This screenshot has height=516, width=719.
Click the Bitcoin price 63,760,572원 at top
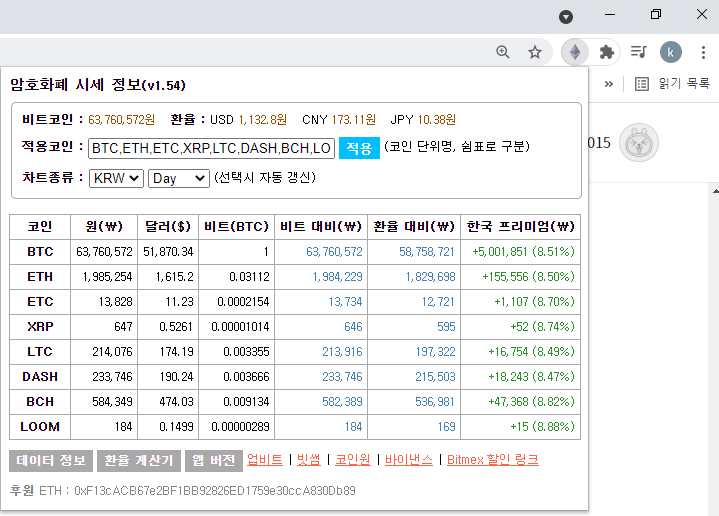click(x=122, y=120)
